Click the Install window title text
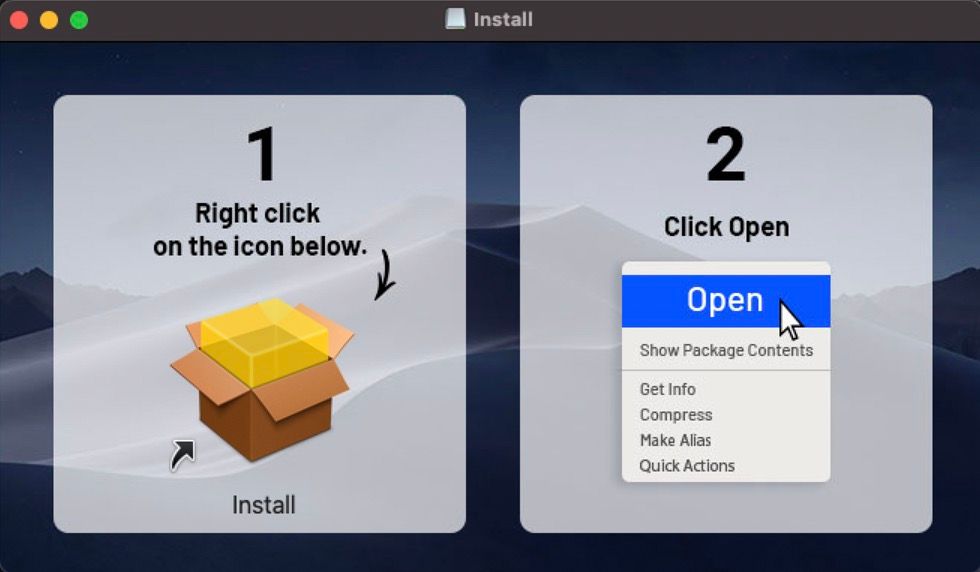This screenshot has width=980, height=572. (x=503, y=19)
